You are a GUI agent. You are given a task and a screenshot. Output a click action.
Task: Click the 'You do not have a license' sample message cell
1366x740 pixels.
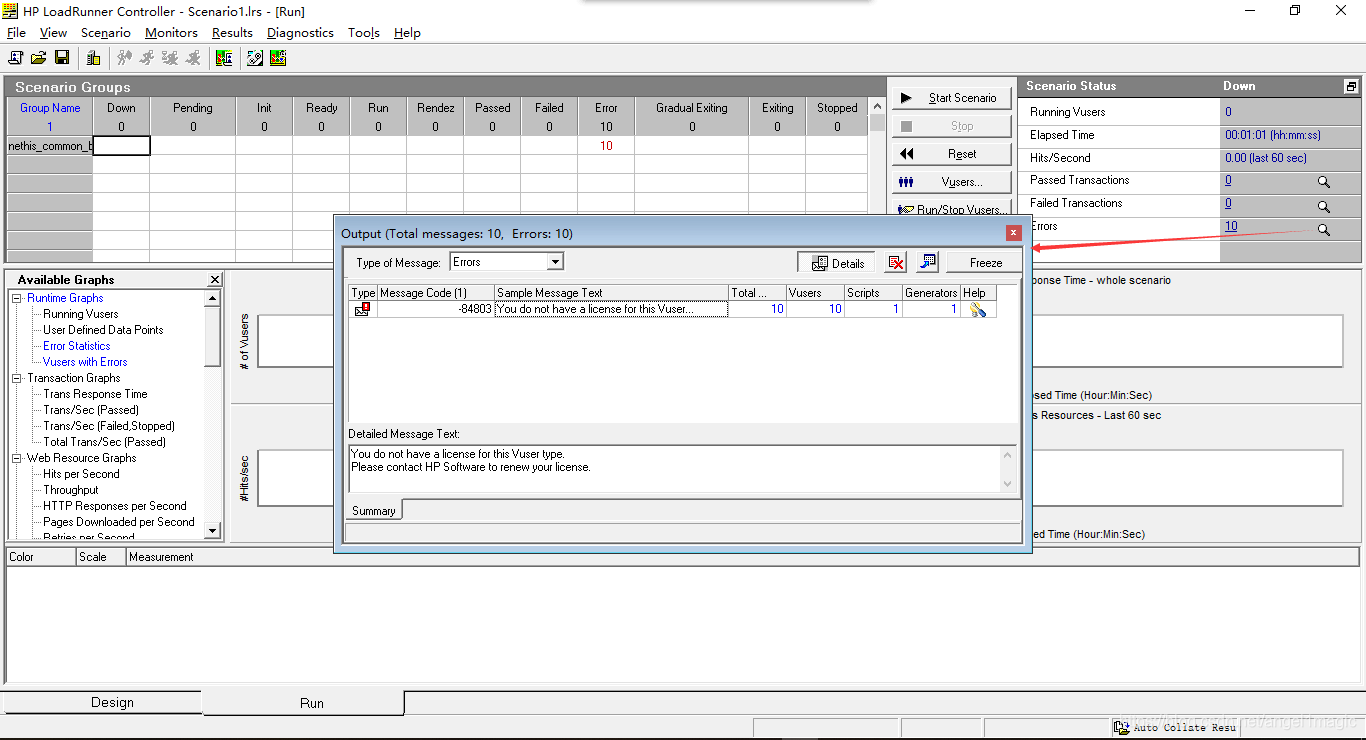[x=611, y=309]
